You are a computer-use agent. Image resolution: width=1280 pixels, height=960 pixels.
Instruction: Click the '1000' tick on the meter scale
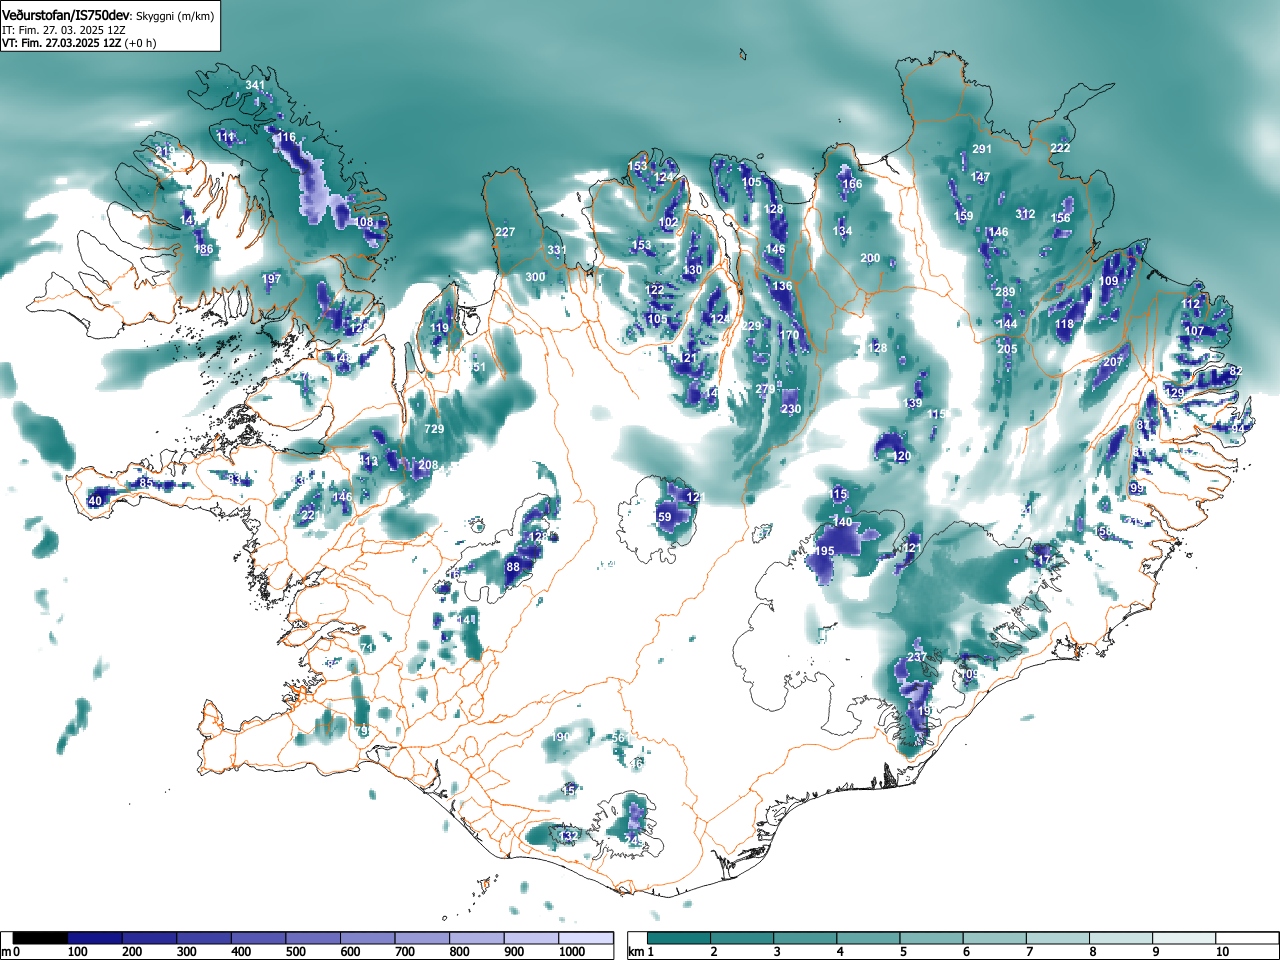(572, 952)
